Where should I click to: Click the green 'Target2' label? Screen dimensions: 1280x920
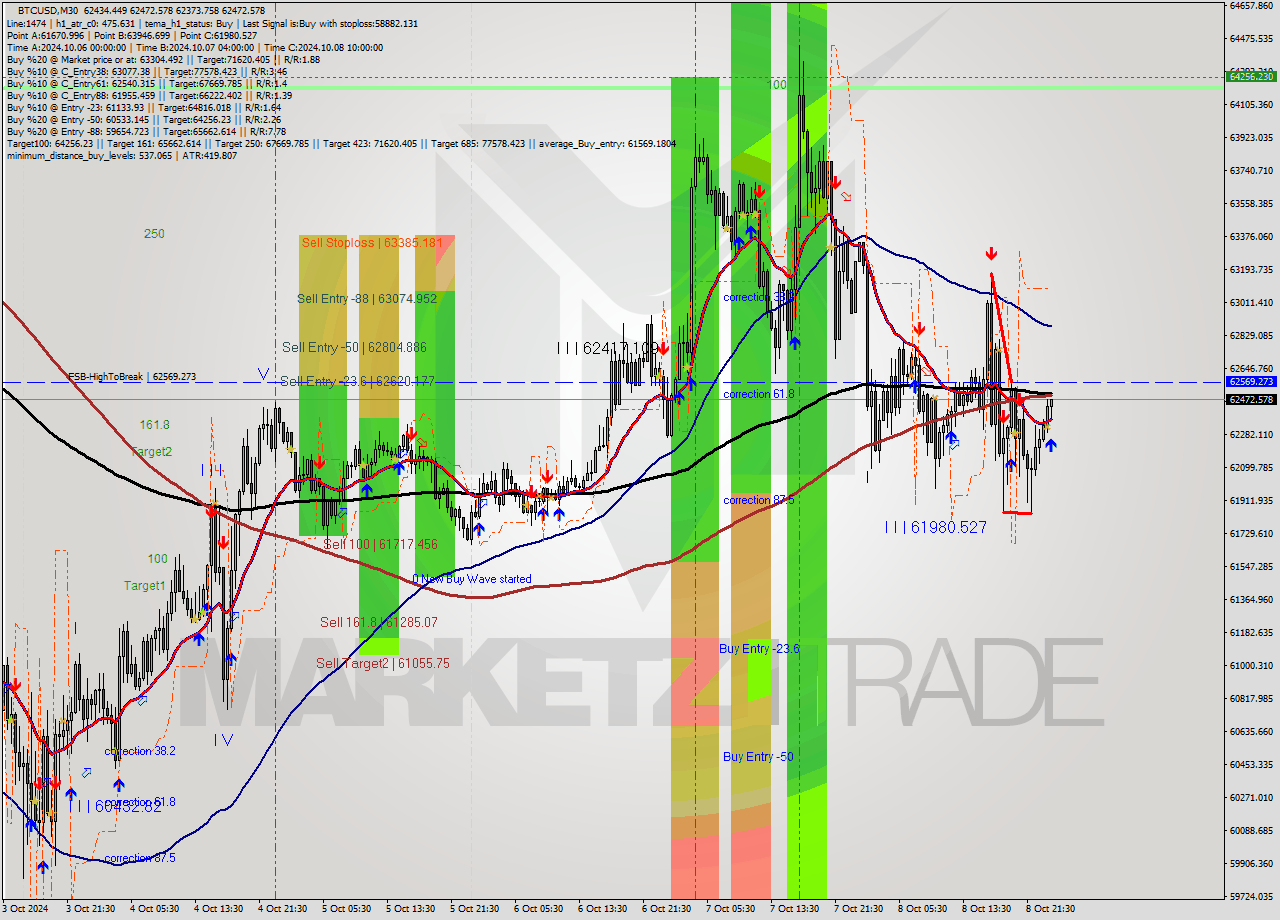(x=151, y=452)
